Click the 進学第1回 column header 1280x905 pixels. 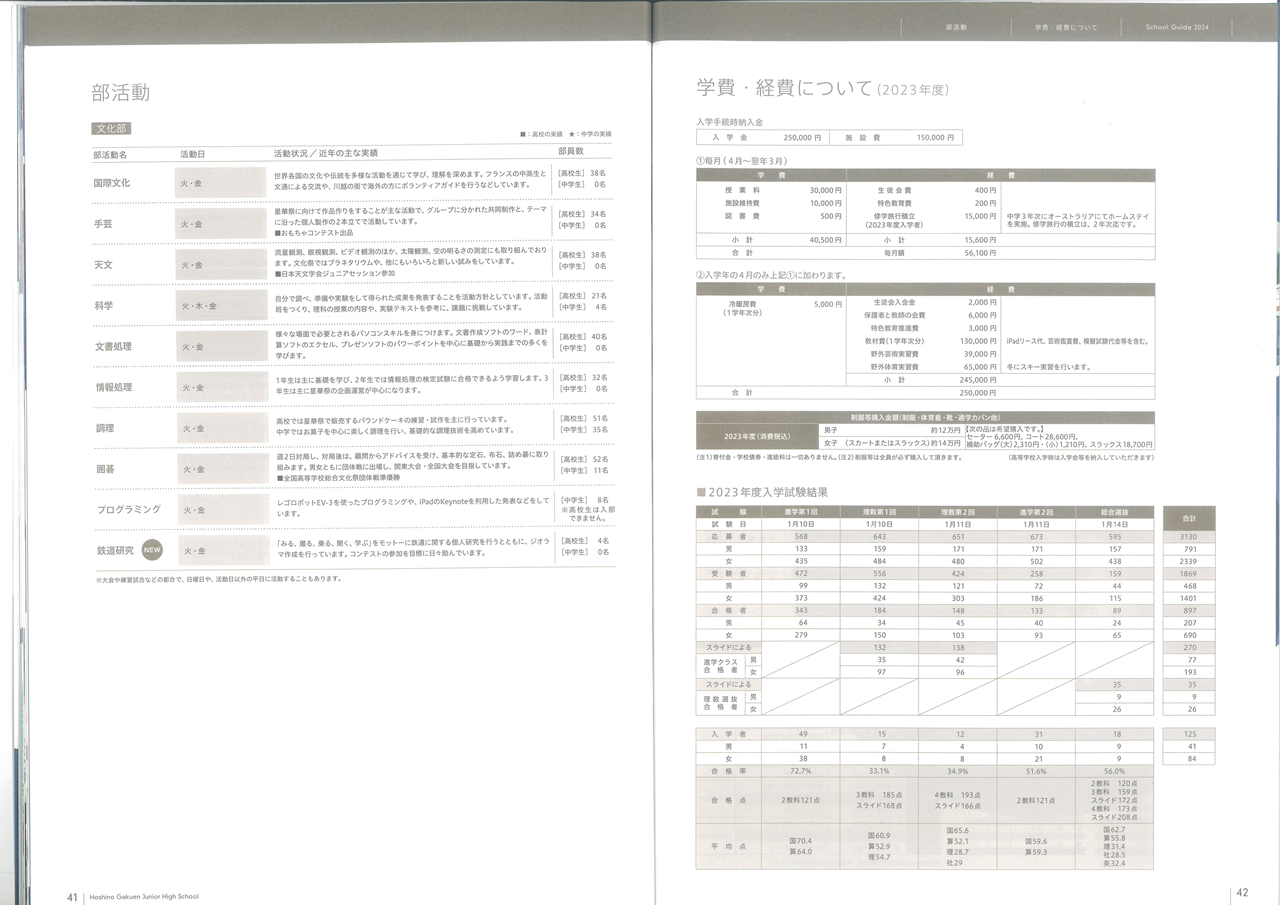click(x=801, y=510)
